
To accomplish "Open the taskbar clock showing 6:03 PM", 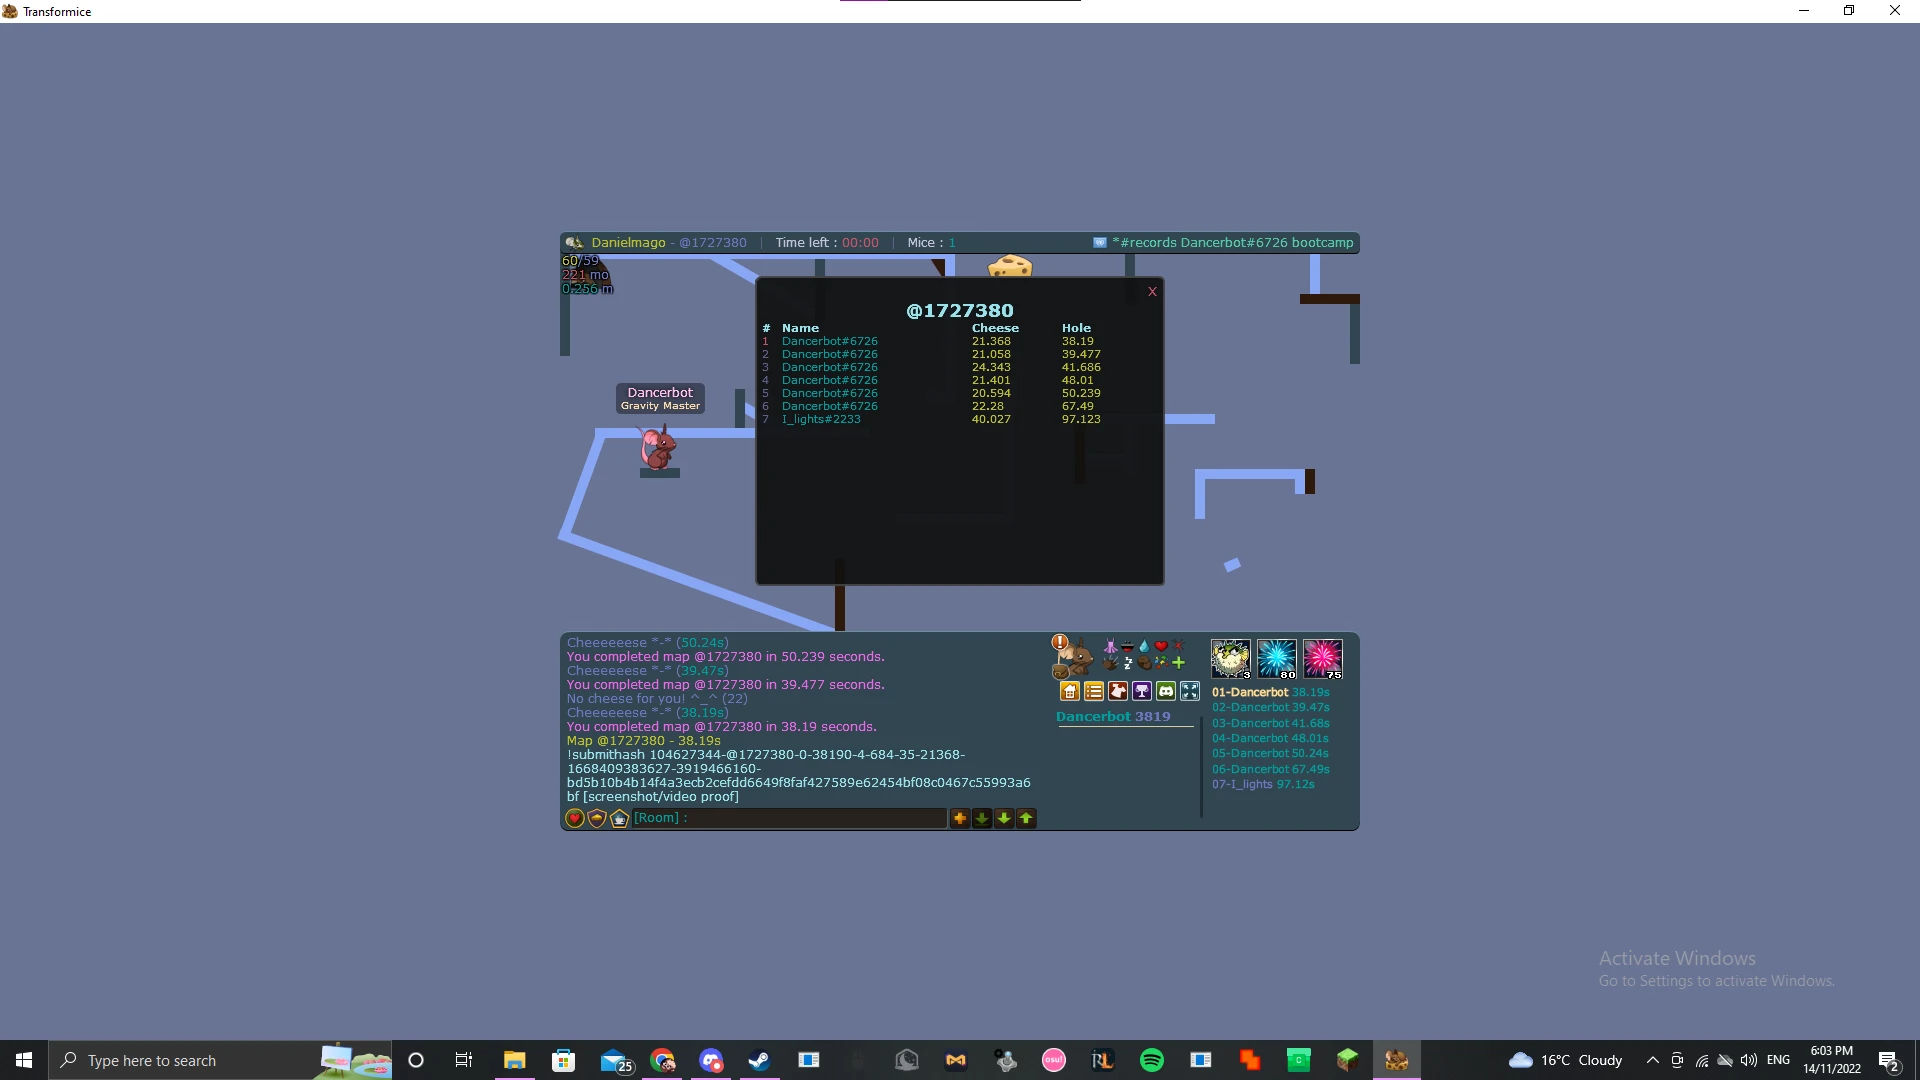I will (x=1832, y=1060).
